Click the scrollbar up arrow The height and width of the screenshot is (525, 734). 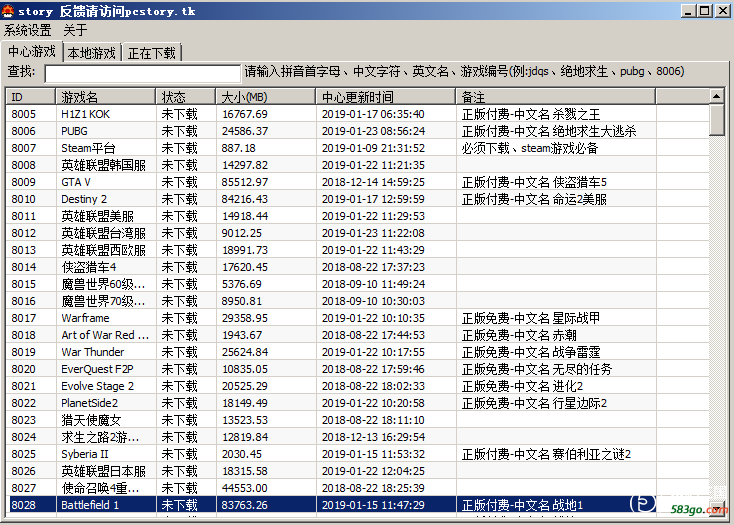click(716, 96)
